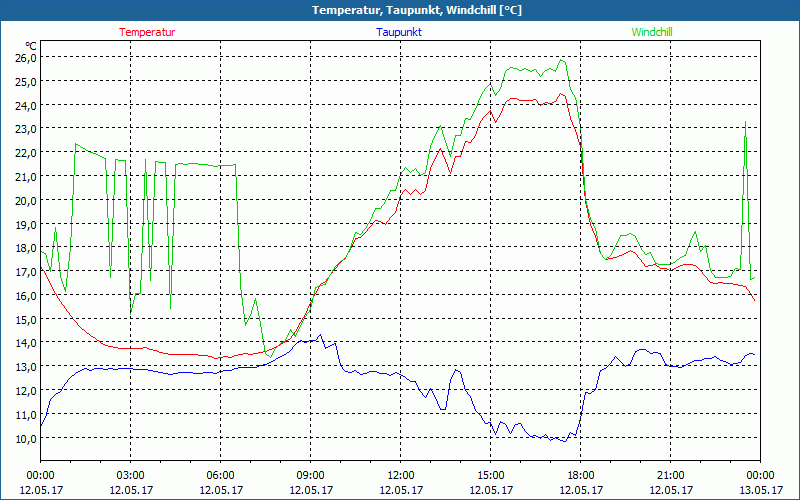Click the 14,0 y-axis value
This screenshot has height=500, width=800.
click(26, 343)
